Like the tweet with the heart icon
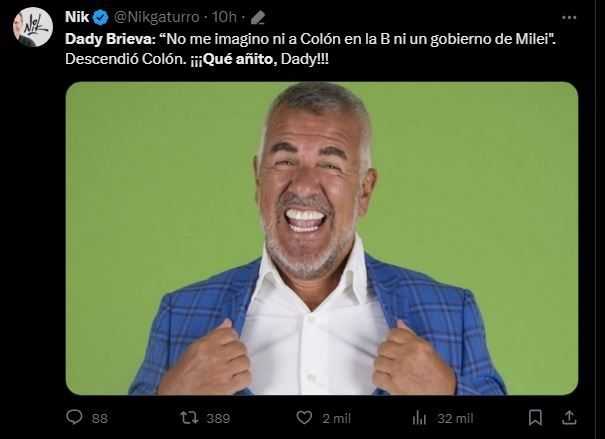 pos(304,418)
